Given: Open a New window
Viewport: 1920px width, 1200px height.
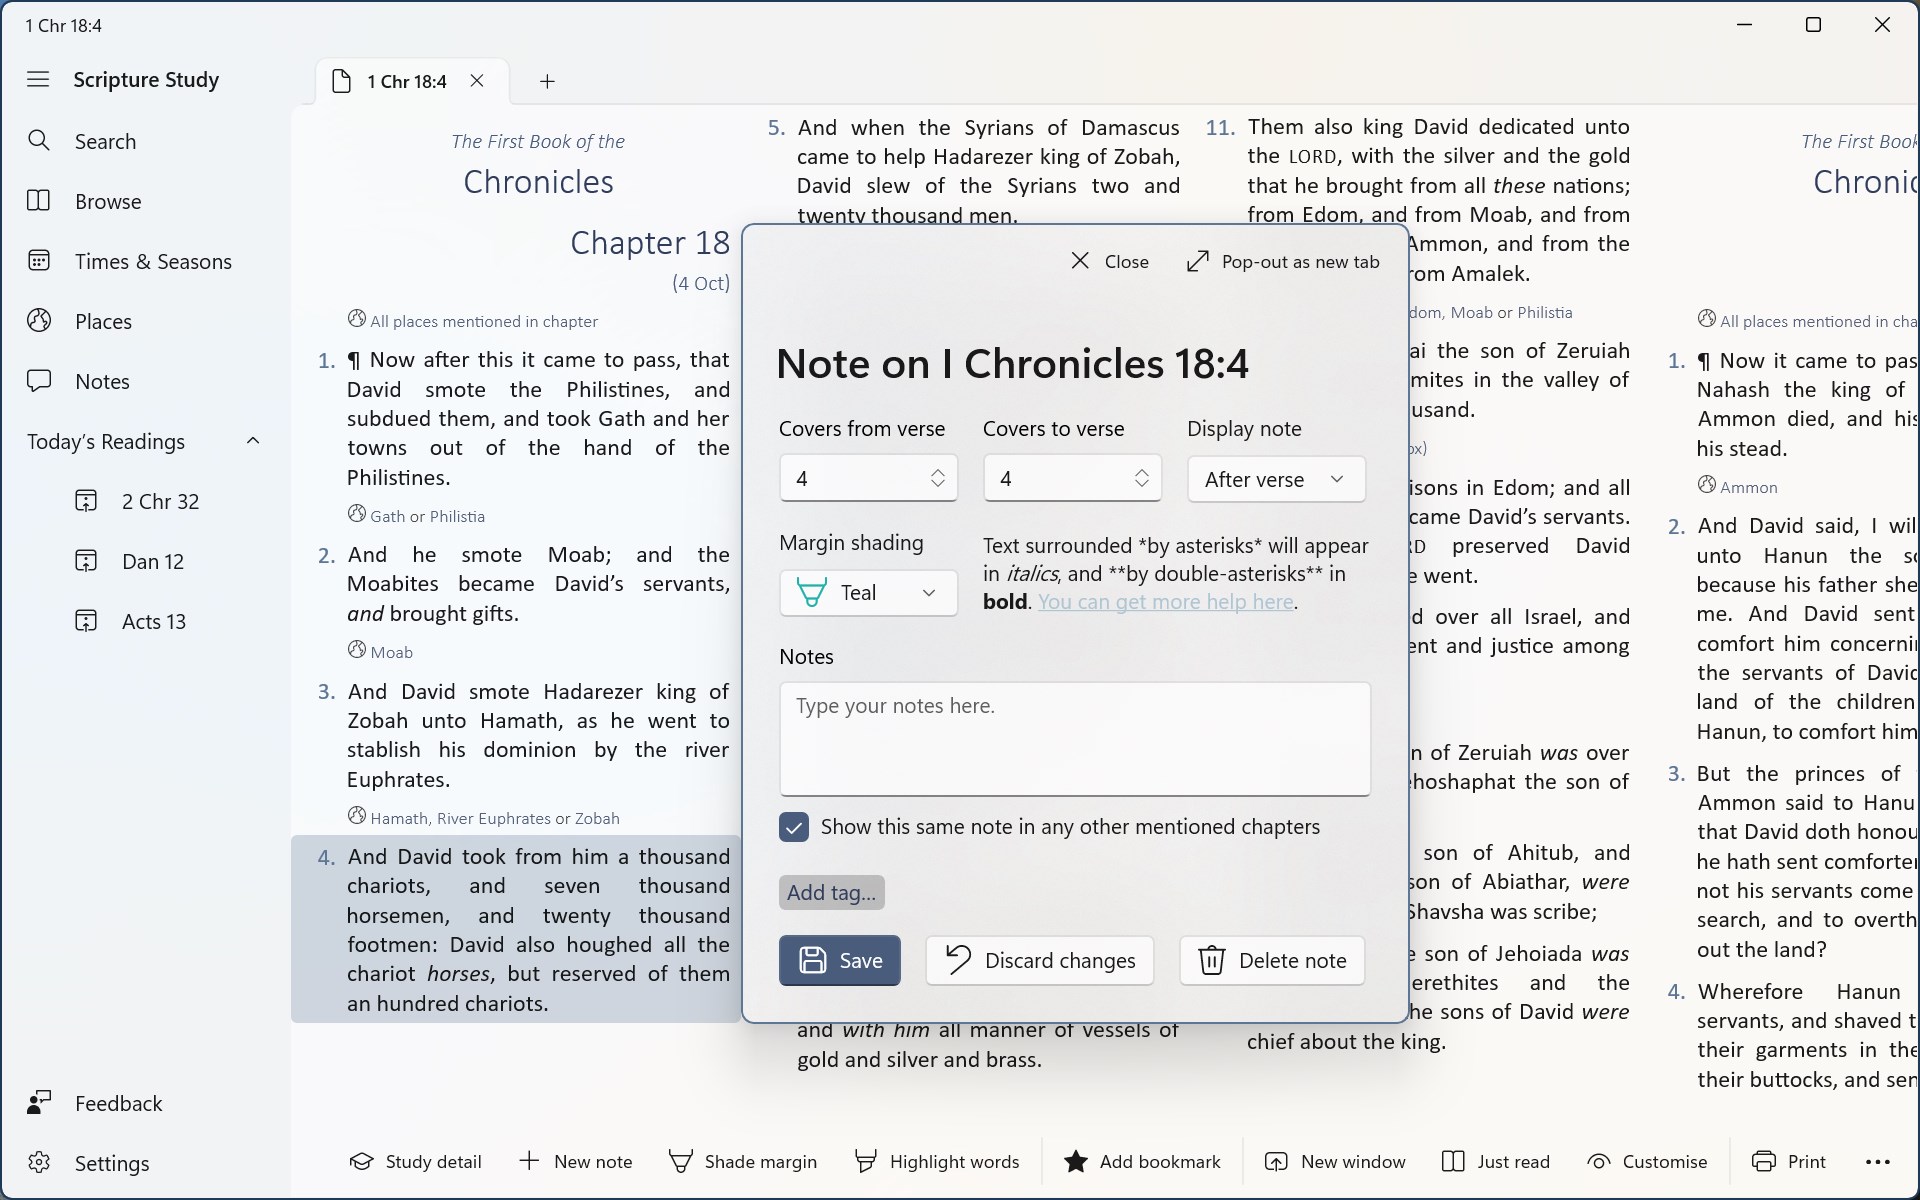Looking at the screenshot, I should point(1335,1161).
